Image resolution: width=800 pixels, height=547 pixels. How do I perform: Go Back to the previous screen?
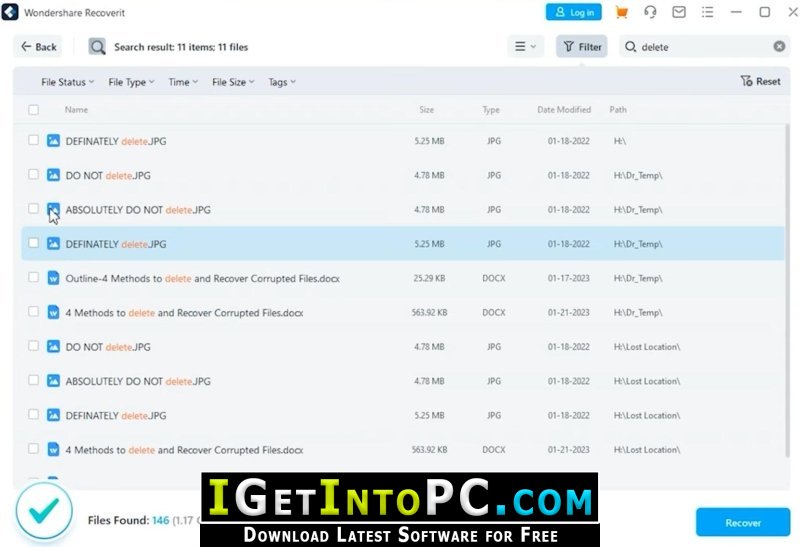38,47
